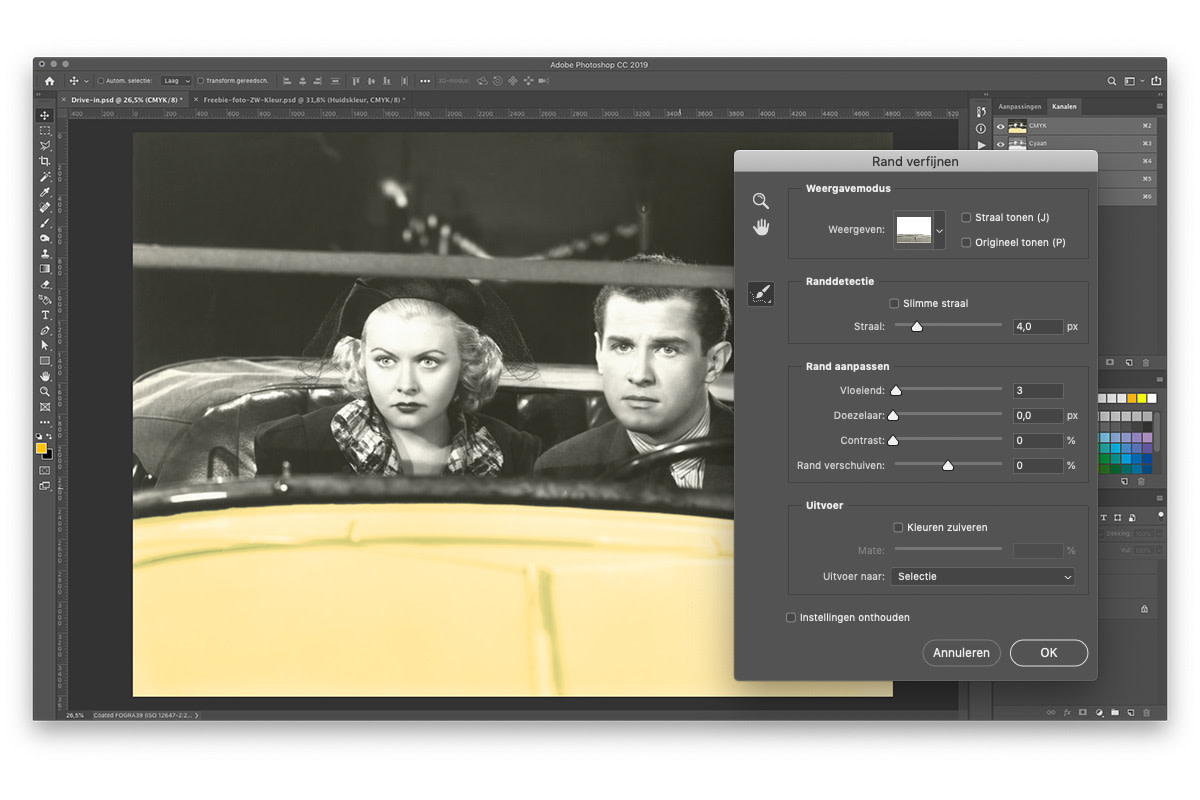Open the Kanalen panel menu
The height and width of the screenshot is (800, 1200).
tap(1159, 106)
